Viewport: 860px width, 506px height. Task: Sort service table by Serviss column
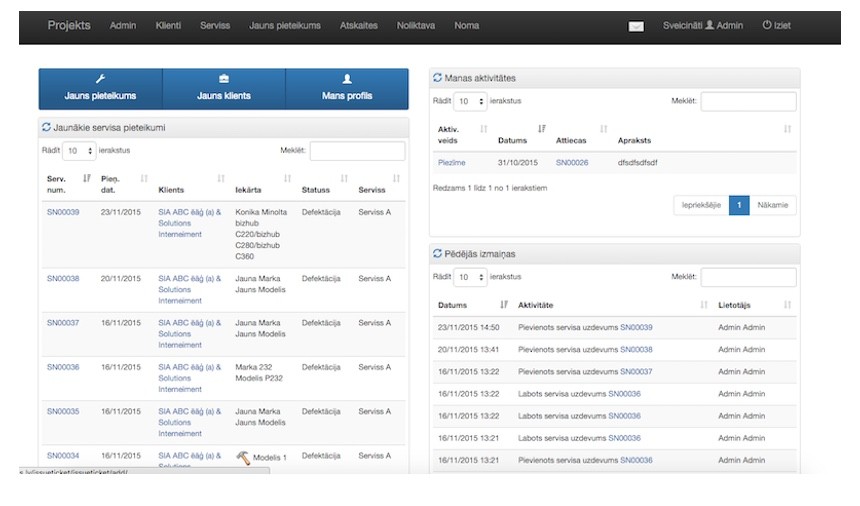[396, 178]
